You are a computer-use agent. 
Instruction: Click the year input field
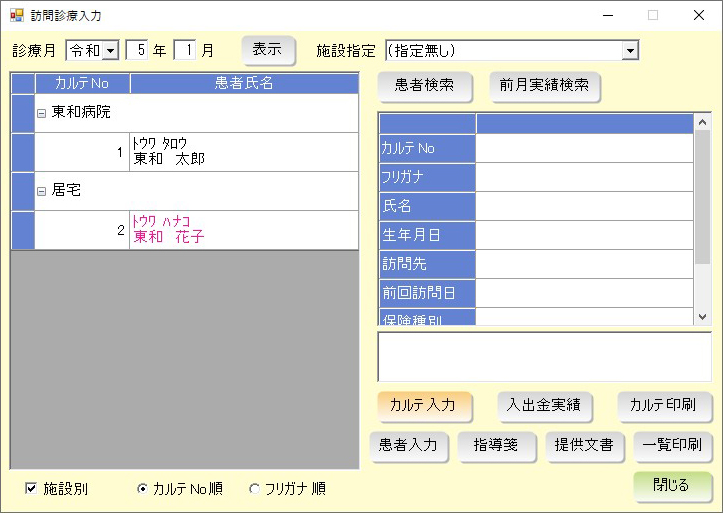pyautogui.click(x=138, y=50)
